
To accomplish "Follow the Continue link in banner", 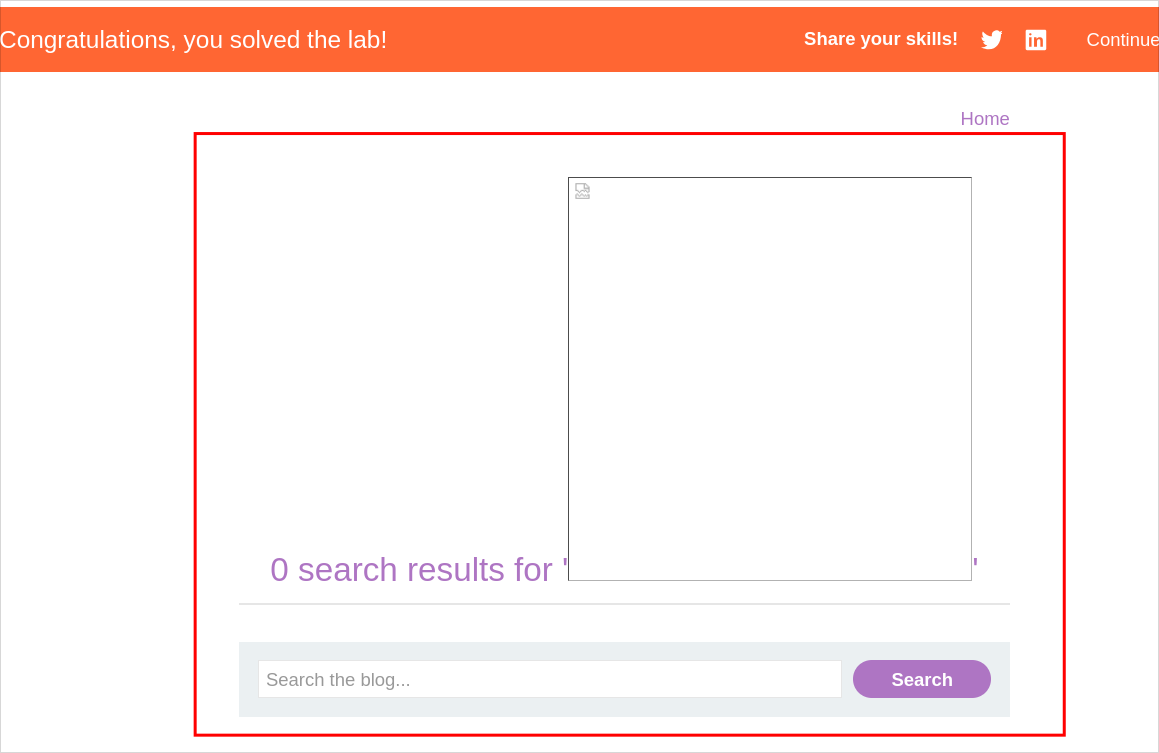I will (x=1122, y=40).
